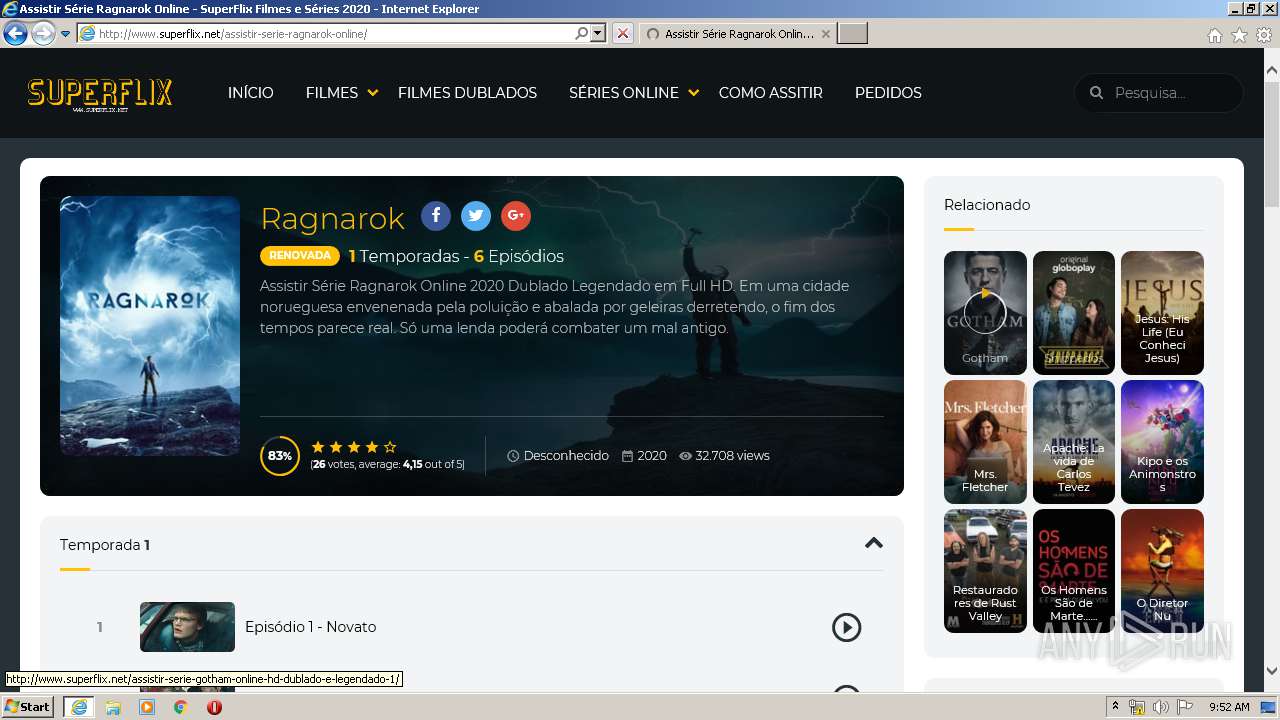Image resolution: width=1280 pixels, height=720 pixels.
Task: Open Internet Explorer from the taskbar
Action: [79, 707]
